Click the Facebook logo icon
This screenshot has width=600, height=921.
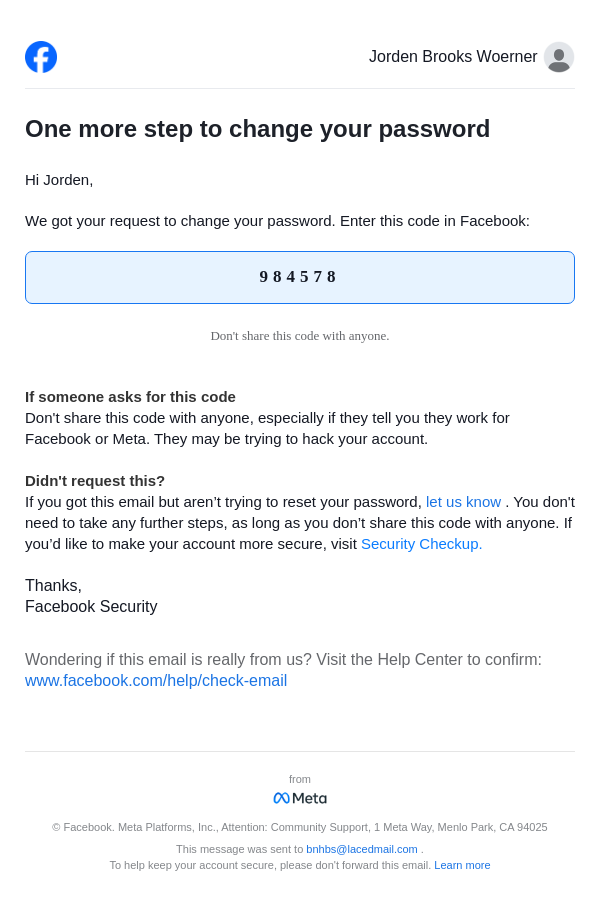click(x=41, y=57)
